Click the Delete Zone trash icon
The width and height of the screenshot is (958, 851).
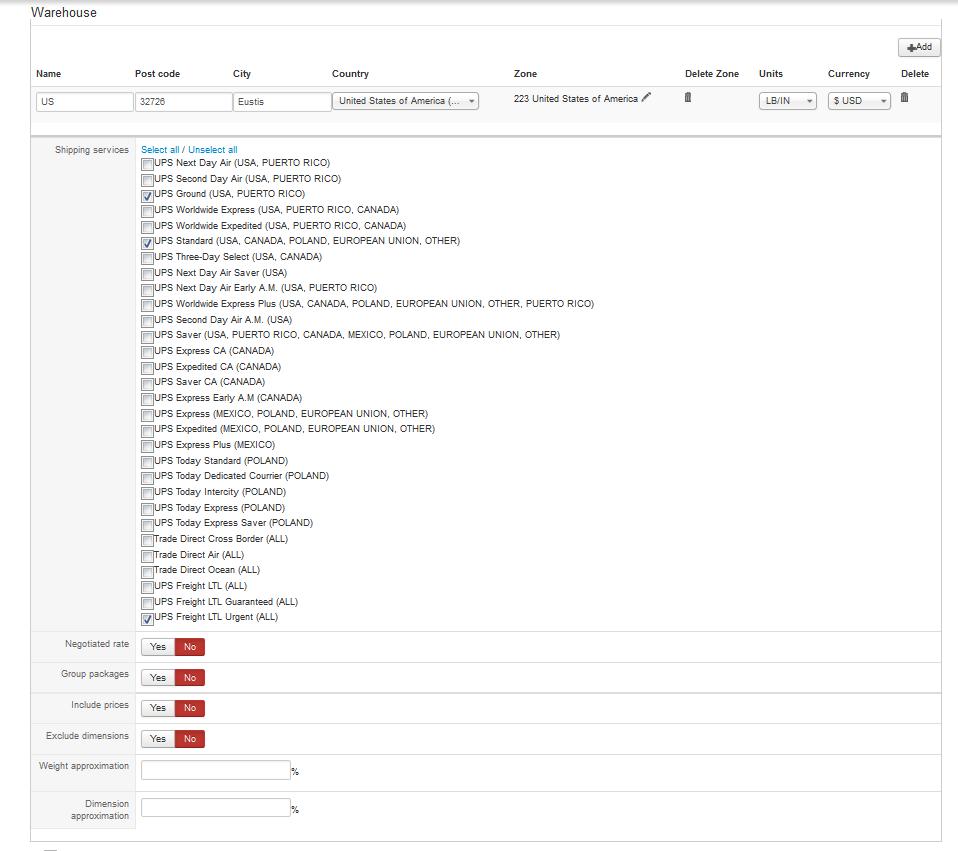point(687,97)
